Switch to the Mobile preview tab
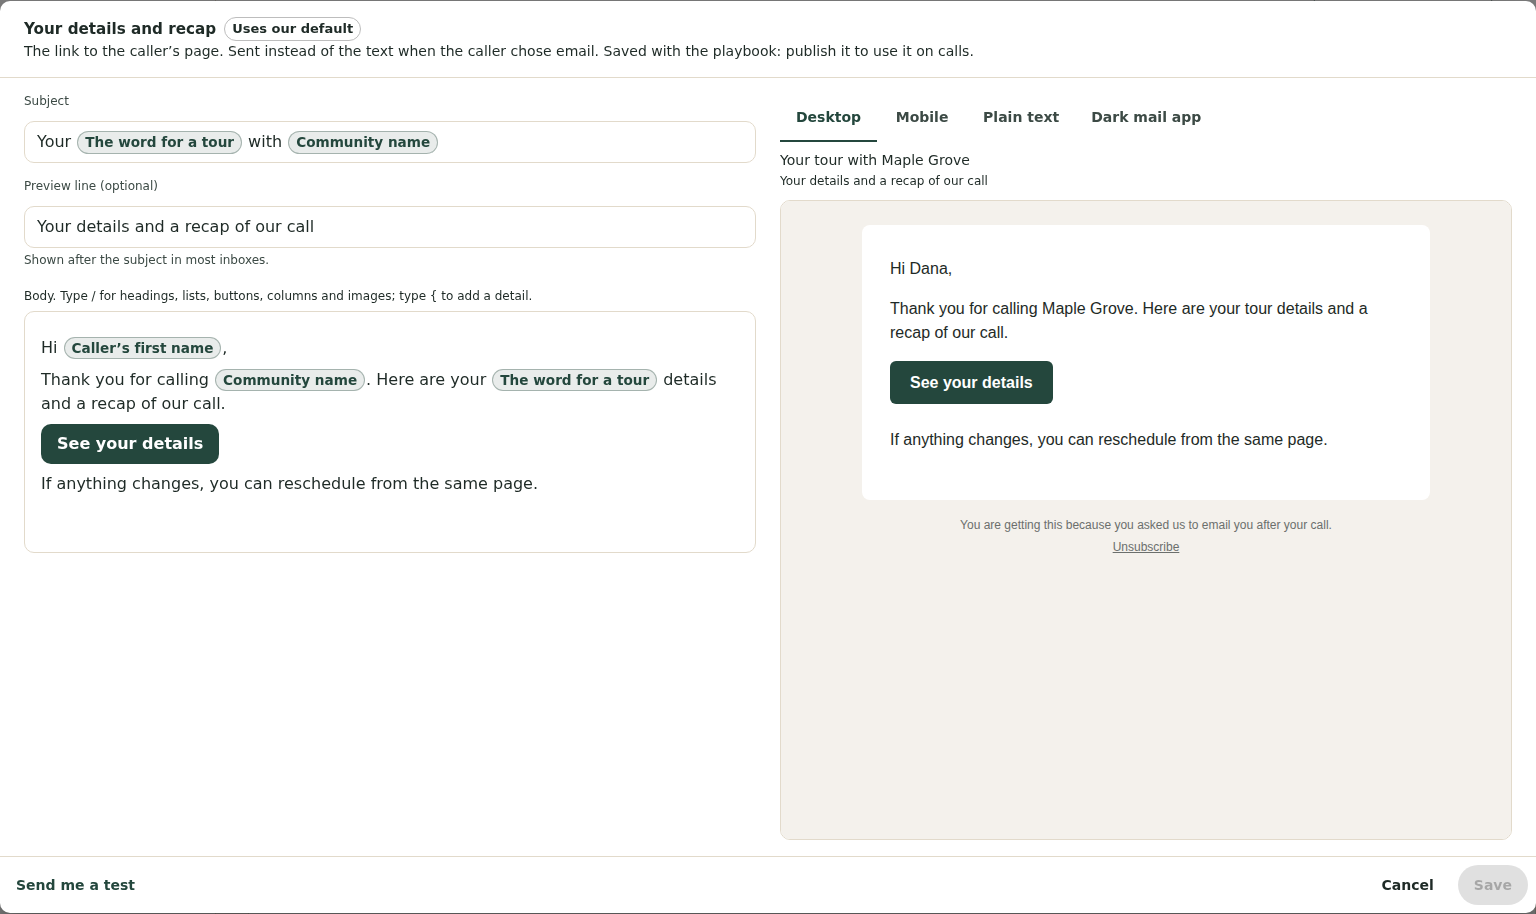This screenshot has height=914, width=1536. click(x=922, y=117)
